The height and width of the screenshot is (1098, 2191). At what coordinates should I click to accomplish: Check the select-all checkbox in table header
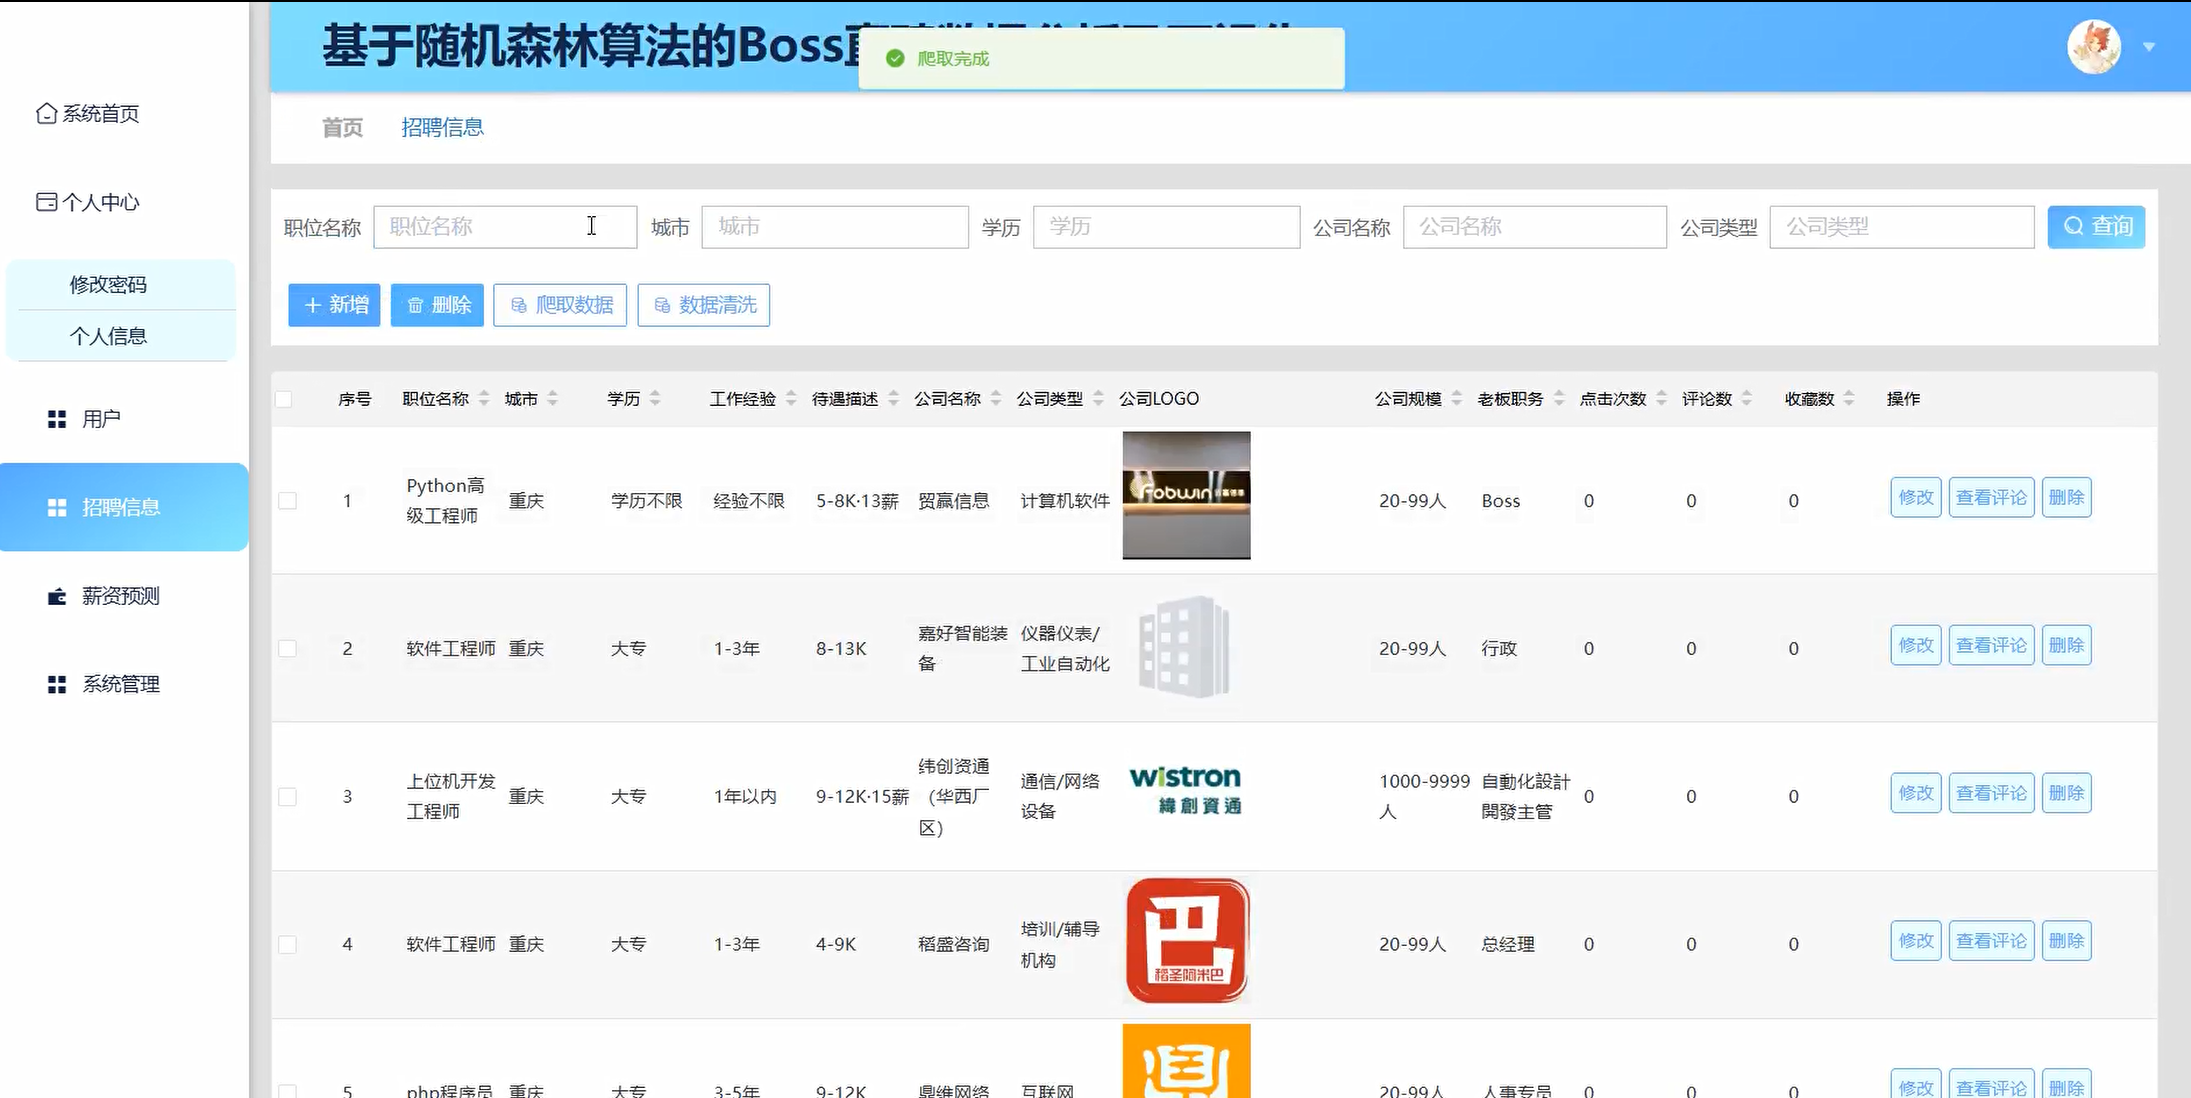(285, 398)
